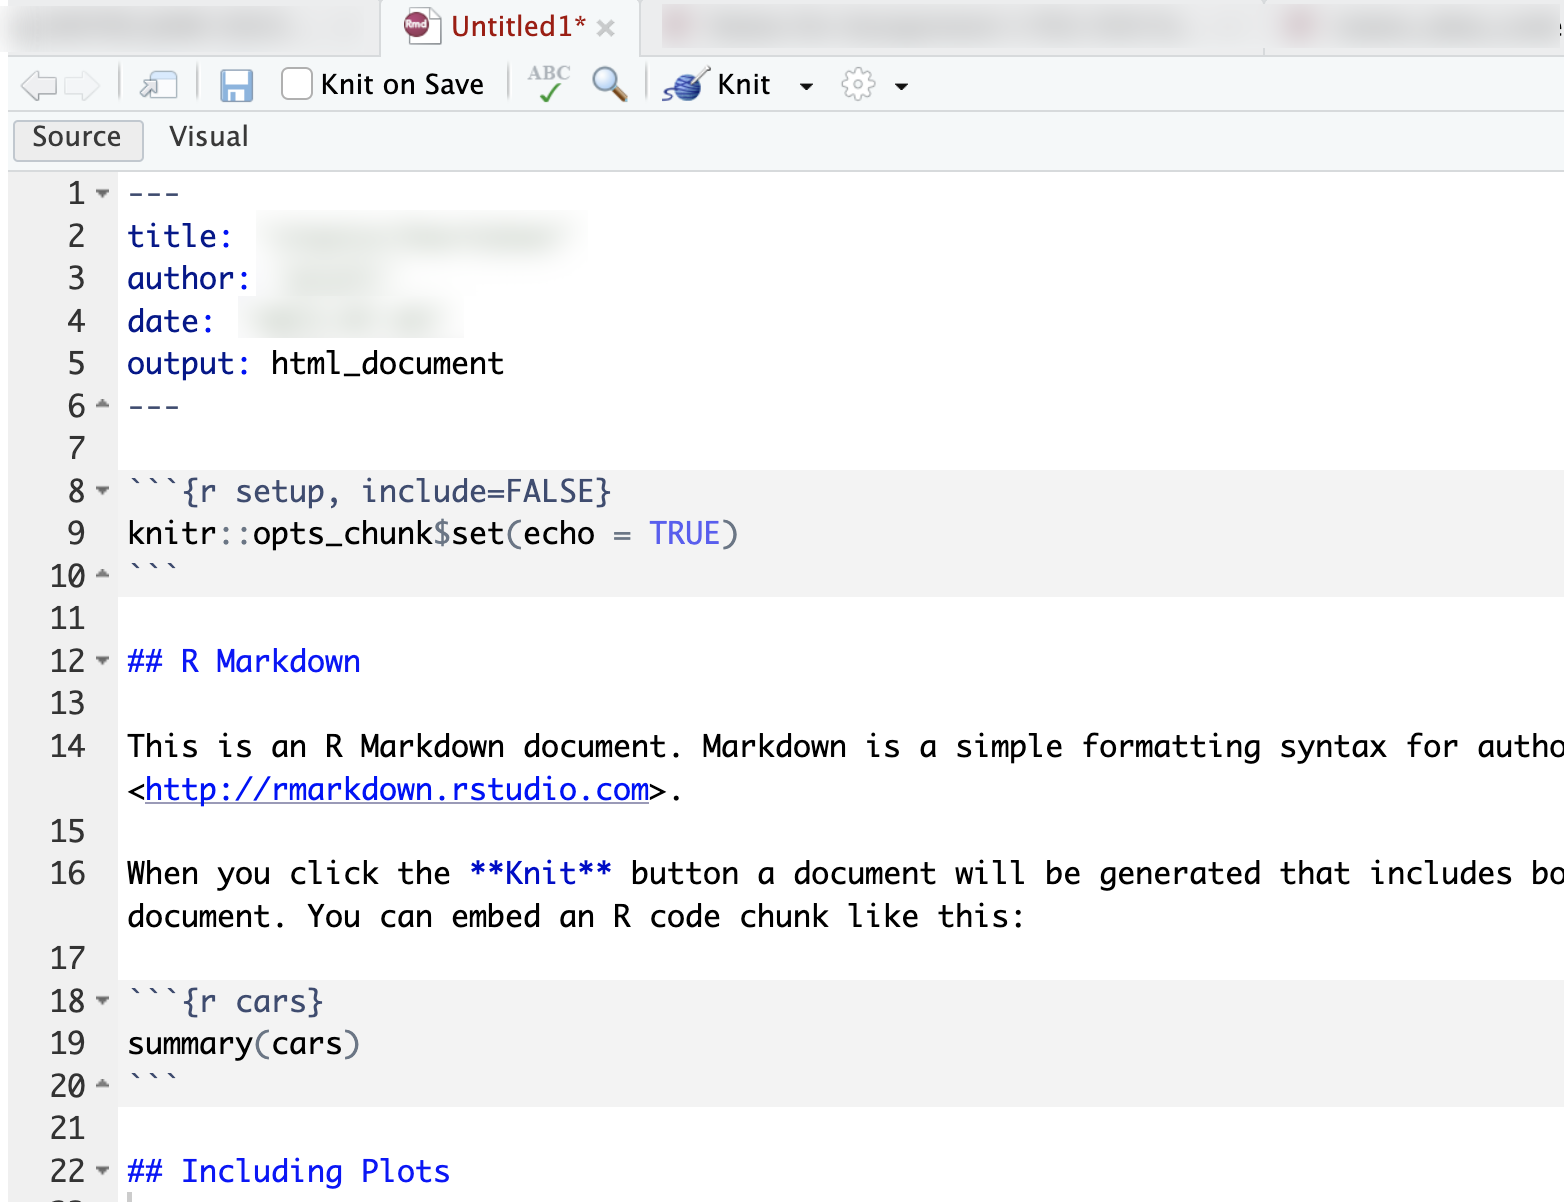Open output options via the gear icon
The image size is (1564, 1202).
click(x=858, y=85)
